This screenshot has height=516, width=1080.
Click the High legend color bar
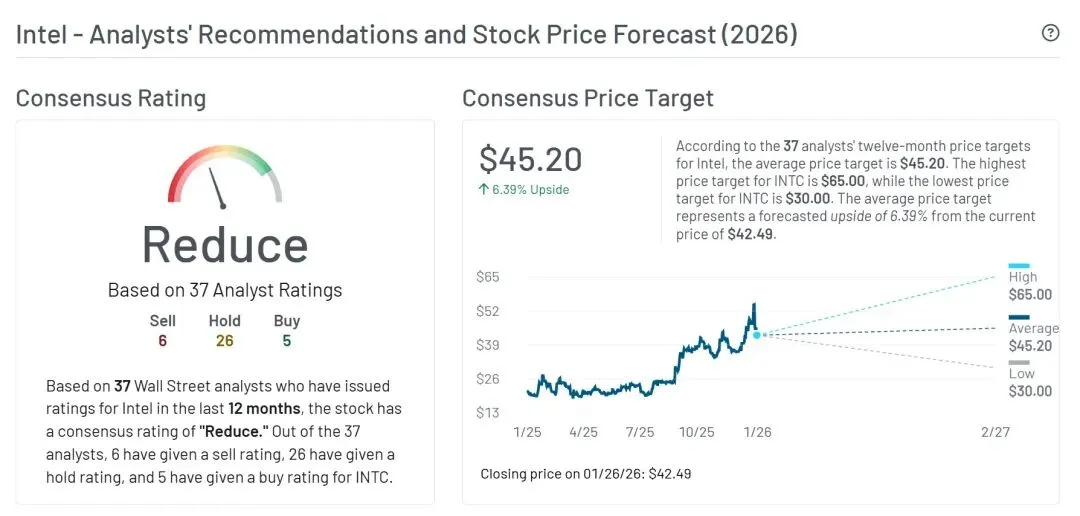1019,266
